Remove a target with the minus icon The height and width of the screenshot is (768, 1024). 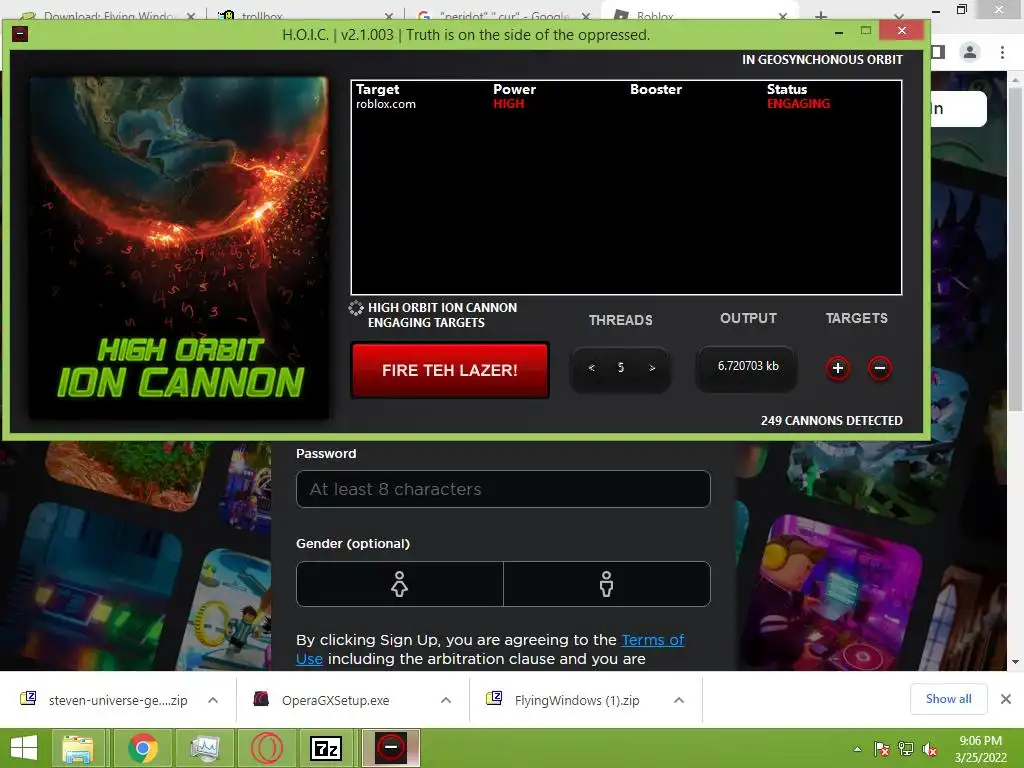pyautogui.click(x=880, y=368)
